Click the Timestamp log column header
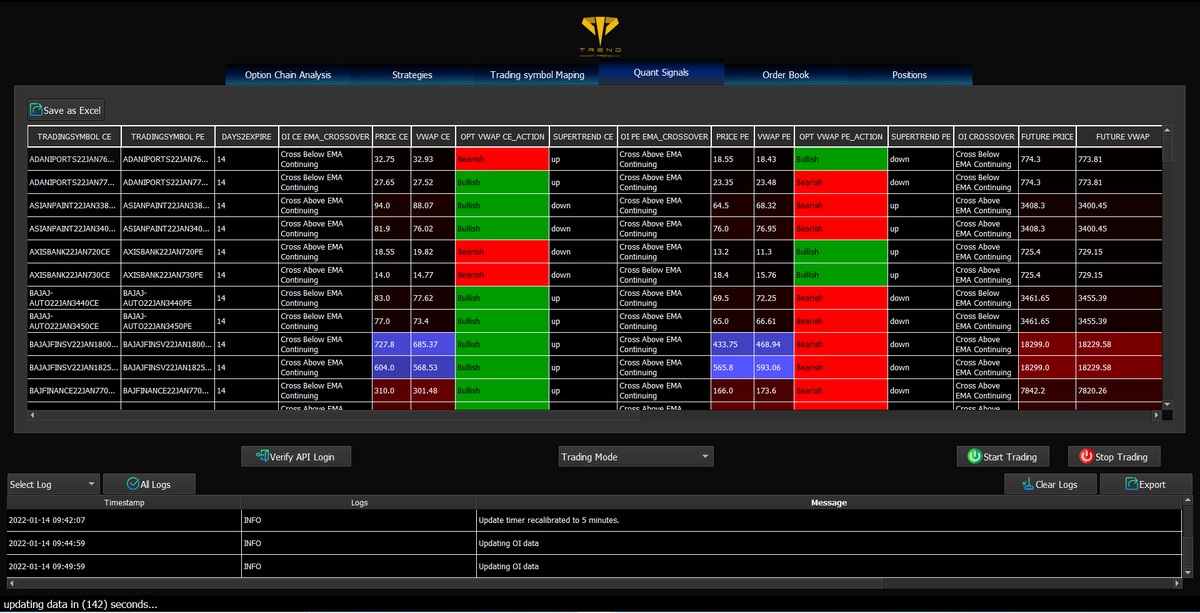 (124, 502)
